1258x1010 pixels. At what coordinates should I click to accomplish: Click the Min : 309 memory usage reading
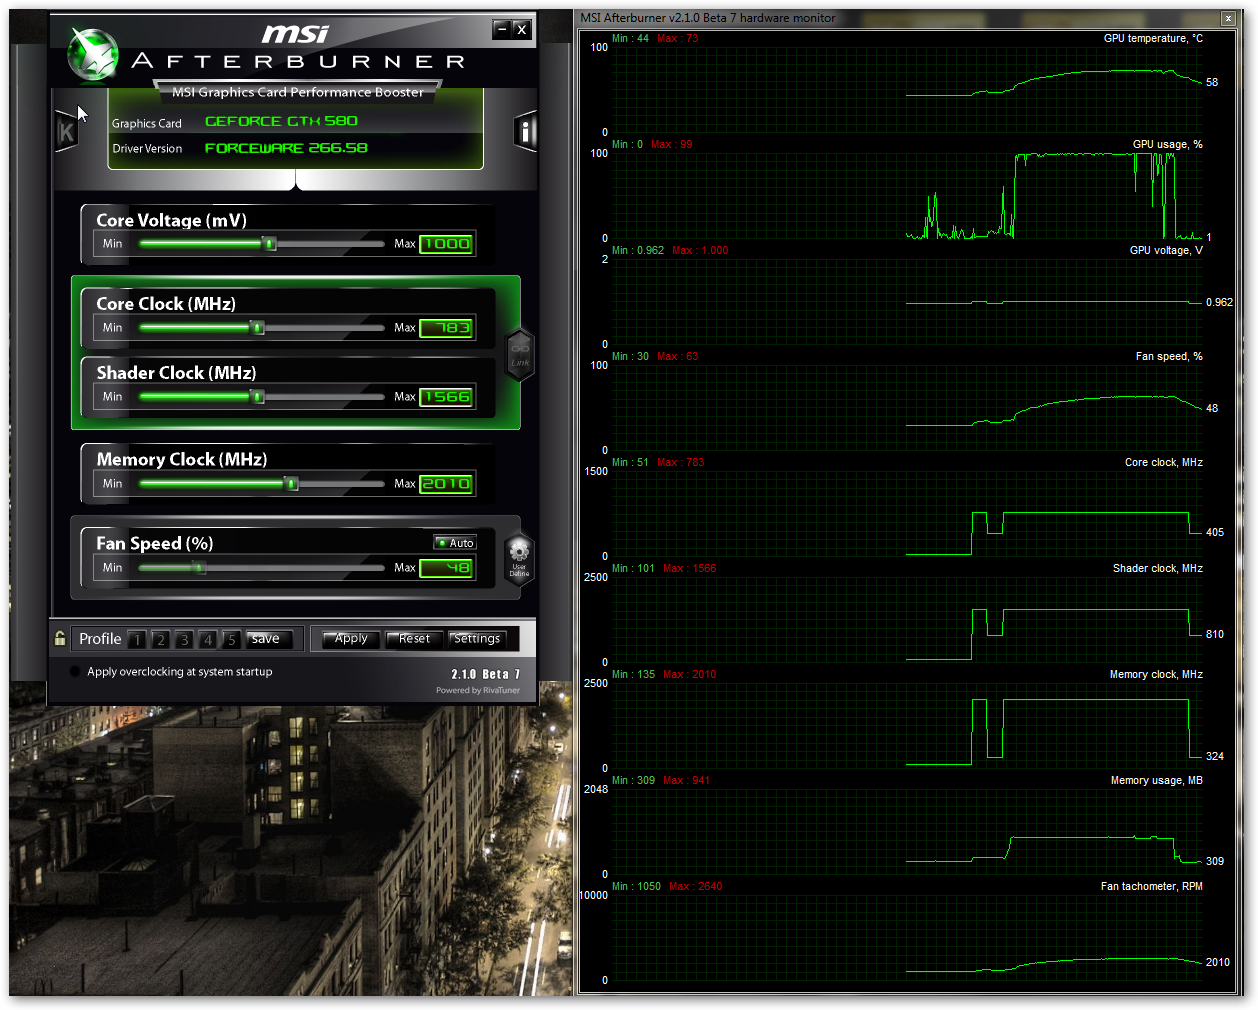(633, 780)
